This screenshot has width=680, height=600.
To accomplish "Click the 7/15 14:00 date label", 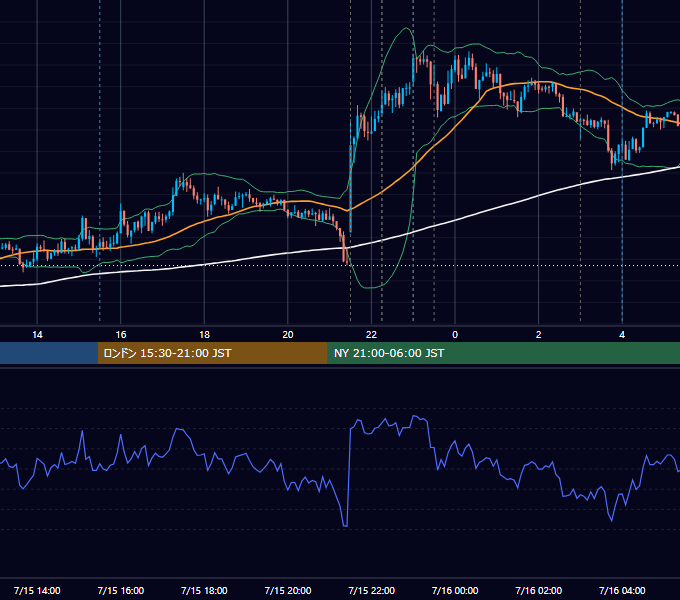I will pyautogui.click(x=37, y=590).
